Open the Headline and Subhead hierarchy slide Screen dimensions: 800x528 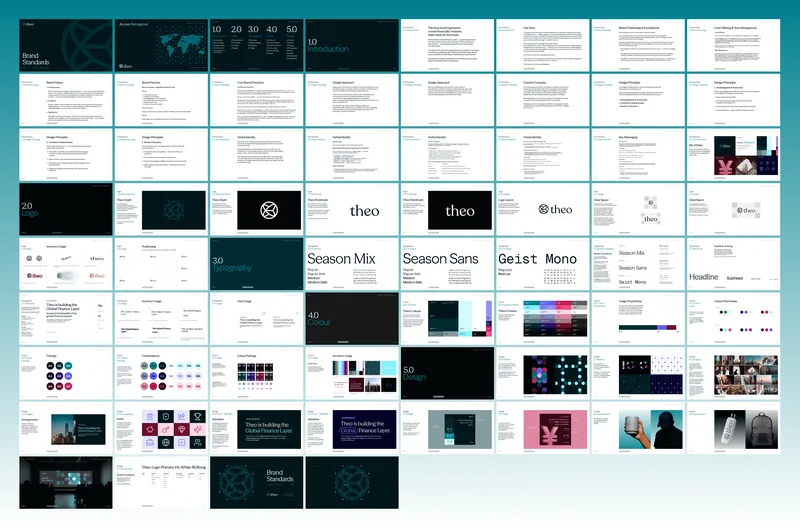[734, 264]
